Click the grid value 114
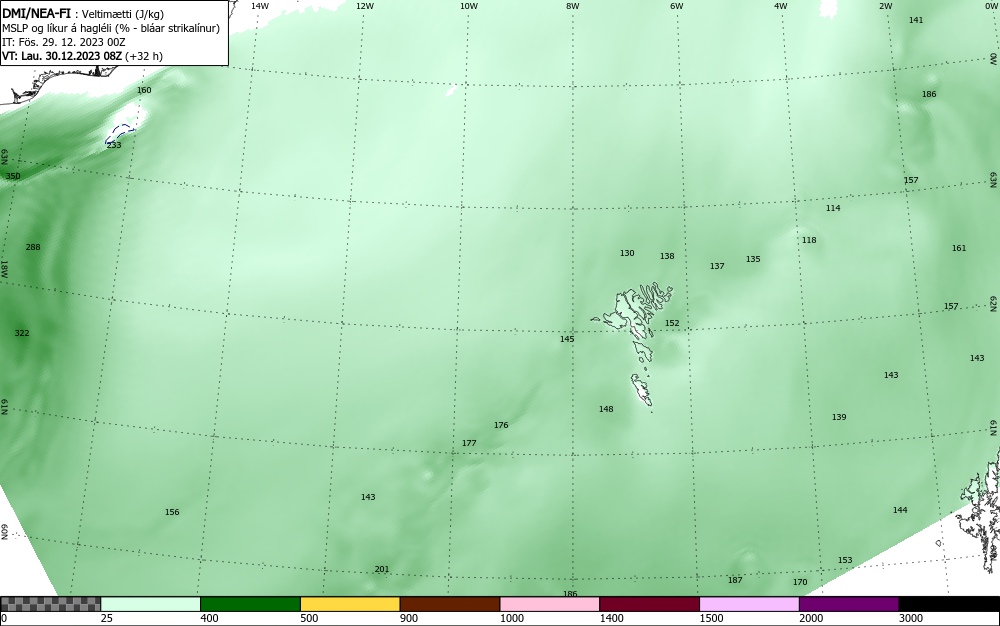The width and height of the screenshot is (1000, 626). click(x=833, y=208)
